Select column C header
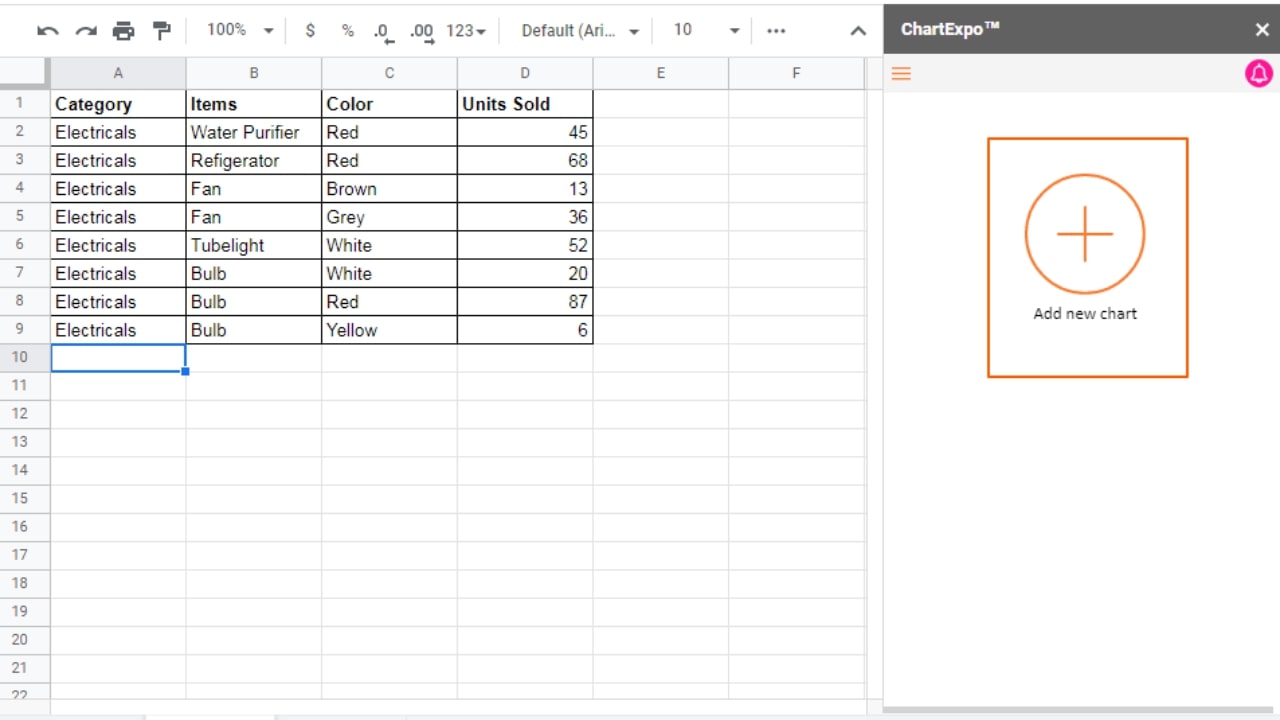 click(x=389, y=73)
